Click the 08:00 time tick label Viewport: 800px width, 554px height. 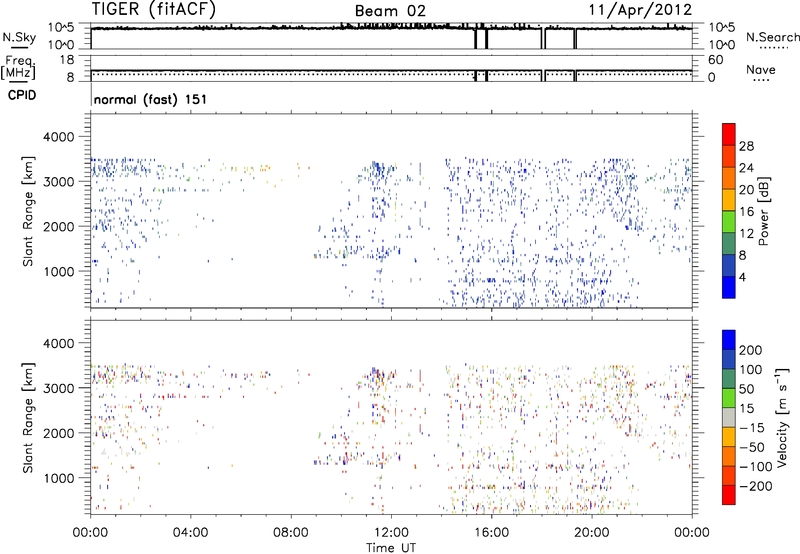click(x=291, y=533)
